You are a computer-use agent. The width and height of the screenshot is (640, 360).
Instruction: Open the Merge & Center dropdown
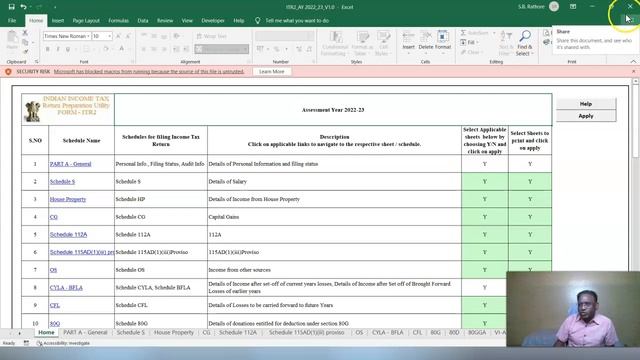(x=246, y=49)
